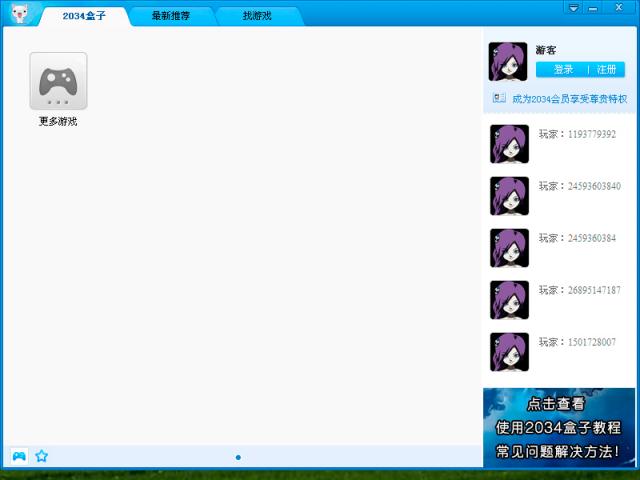Select text 玩家：1193779392
640x480 pixels.
pyautogui.click(x=577, y=134)
